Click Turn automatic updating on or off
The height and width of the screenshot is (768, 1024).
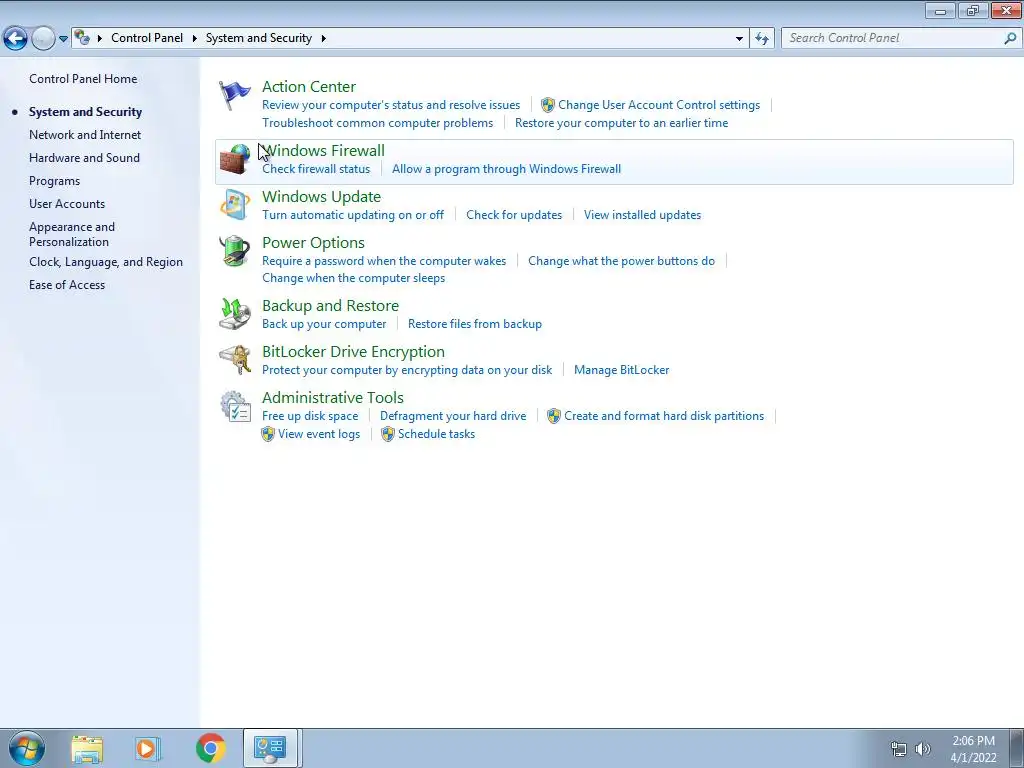[353, 215]
